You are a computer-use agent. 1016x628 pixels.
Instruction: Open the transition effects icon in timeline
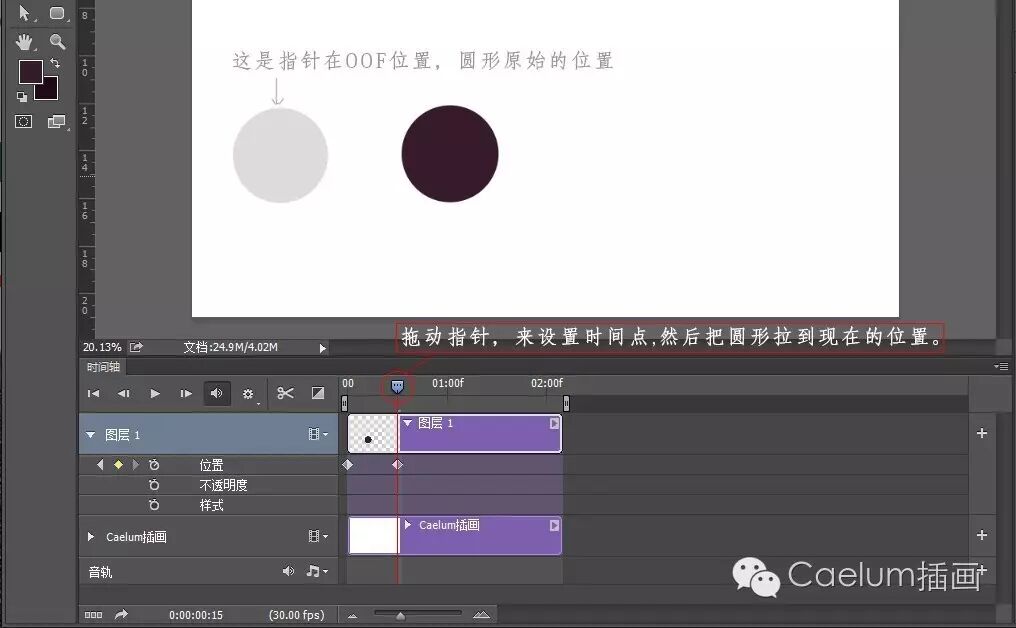click(x=318, y=393)
